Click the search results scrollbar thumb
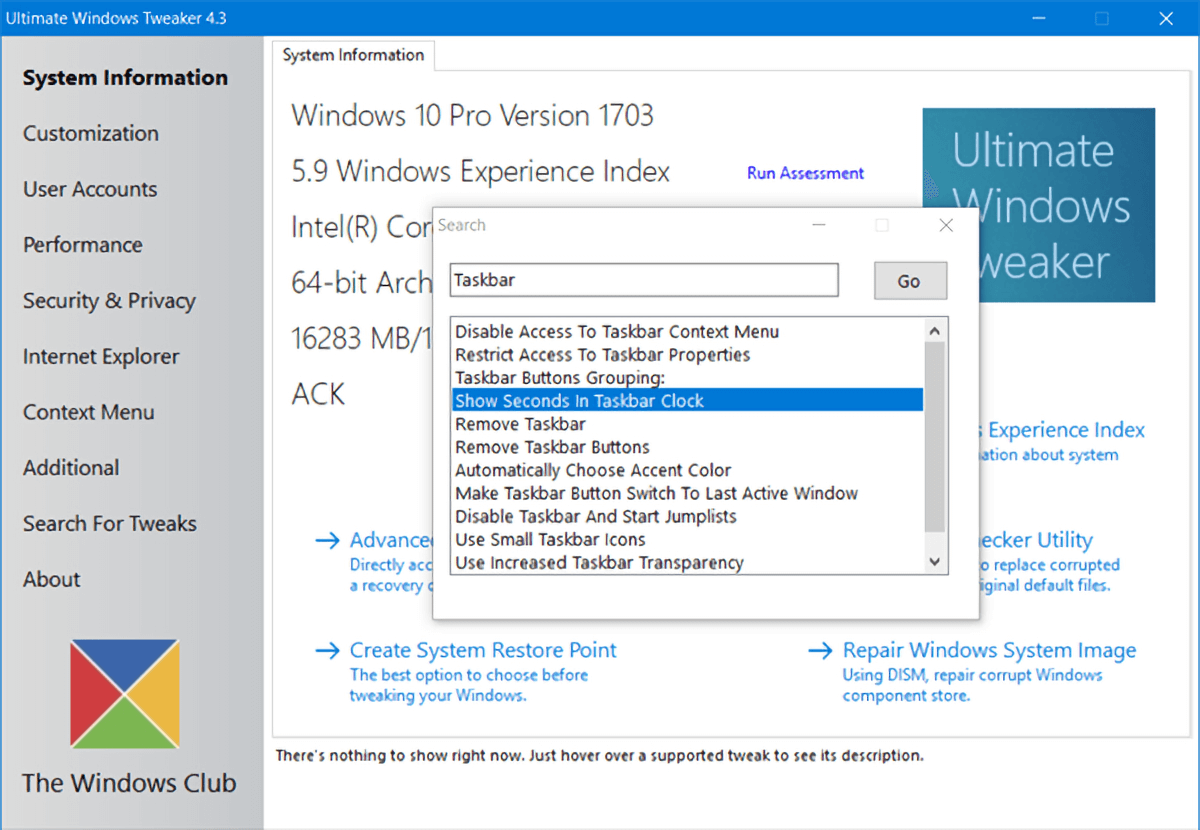The image size is (1200, 830). [x=935, y=437]
